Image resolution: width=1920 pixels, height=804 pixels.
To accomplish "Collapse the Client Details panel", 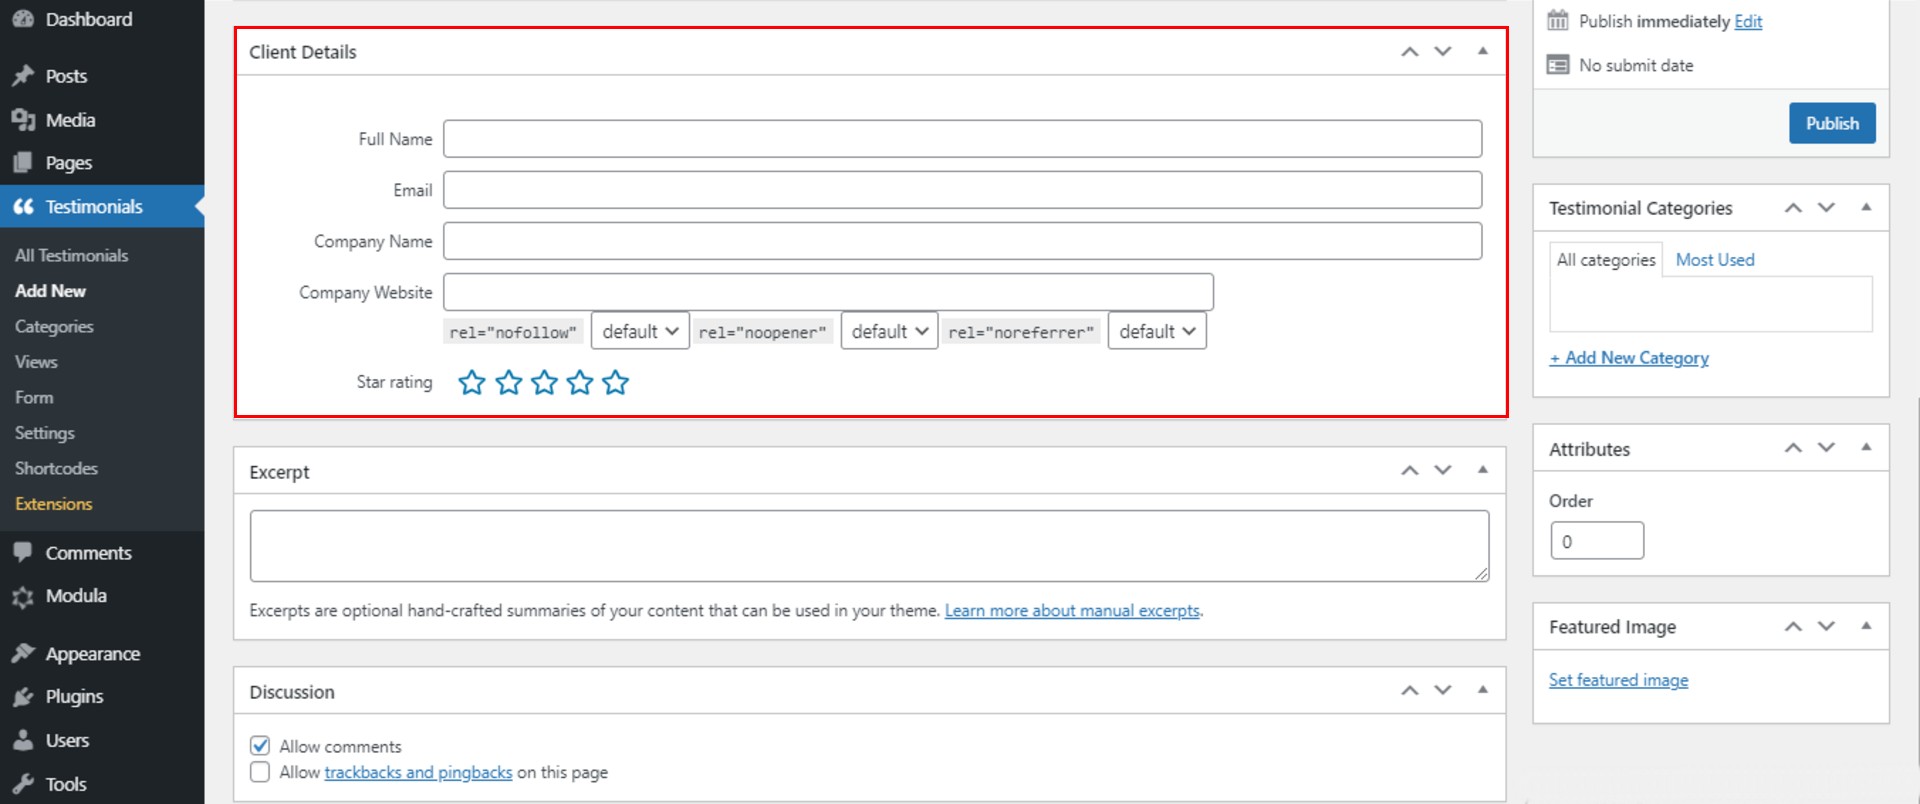I will point(1483,51).
